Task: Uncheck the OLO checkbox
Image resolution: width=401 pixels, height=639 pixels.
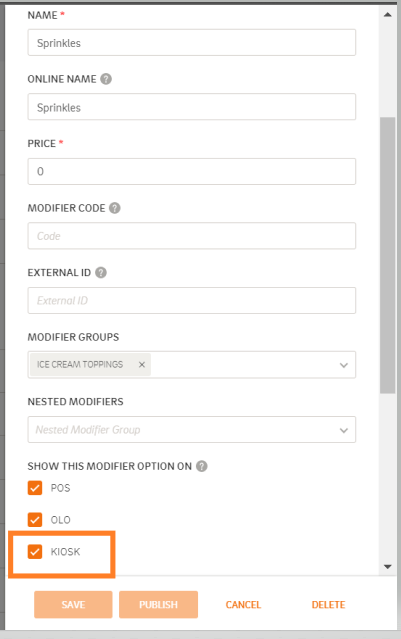Action: 35,519
